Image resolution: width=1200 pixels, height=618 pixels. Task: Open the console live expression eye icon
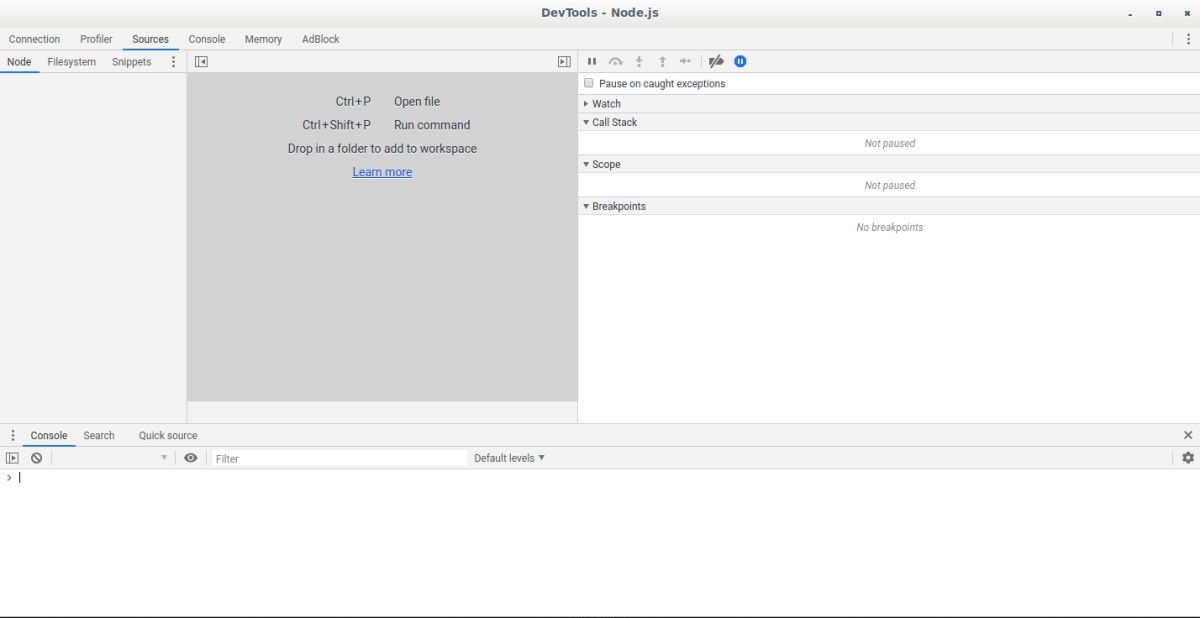pos(191,458)
